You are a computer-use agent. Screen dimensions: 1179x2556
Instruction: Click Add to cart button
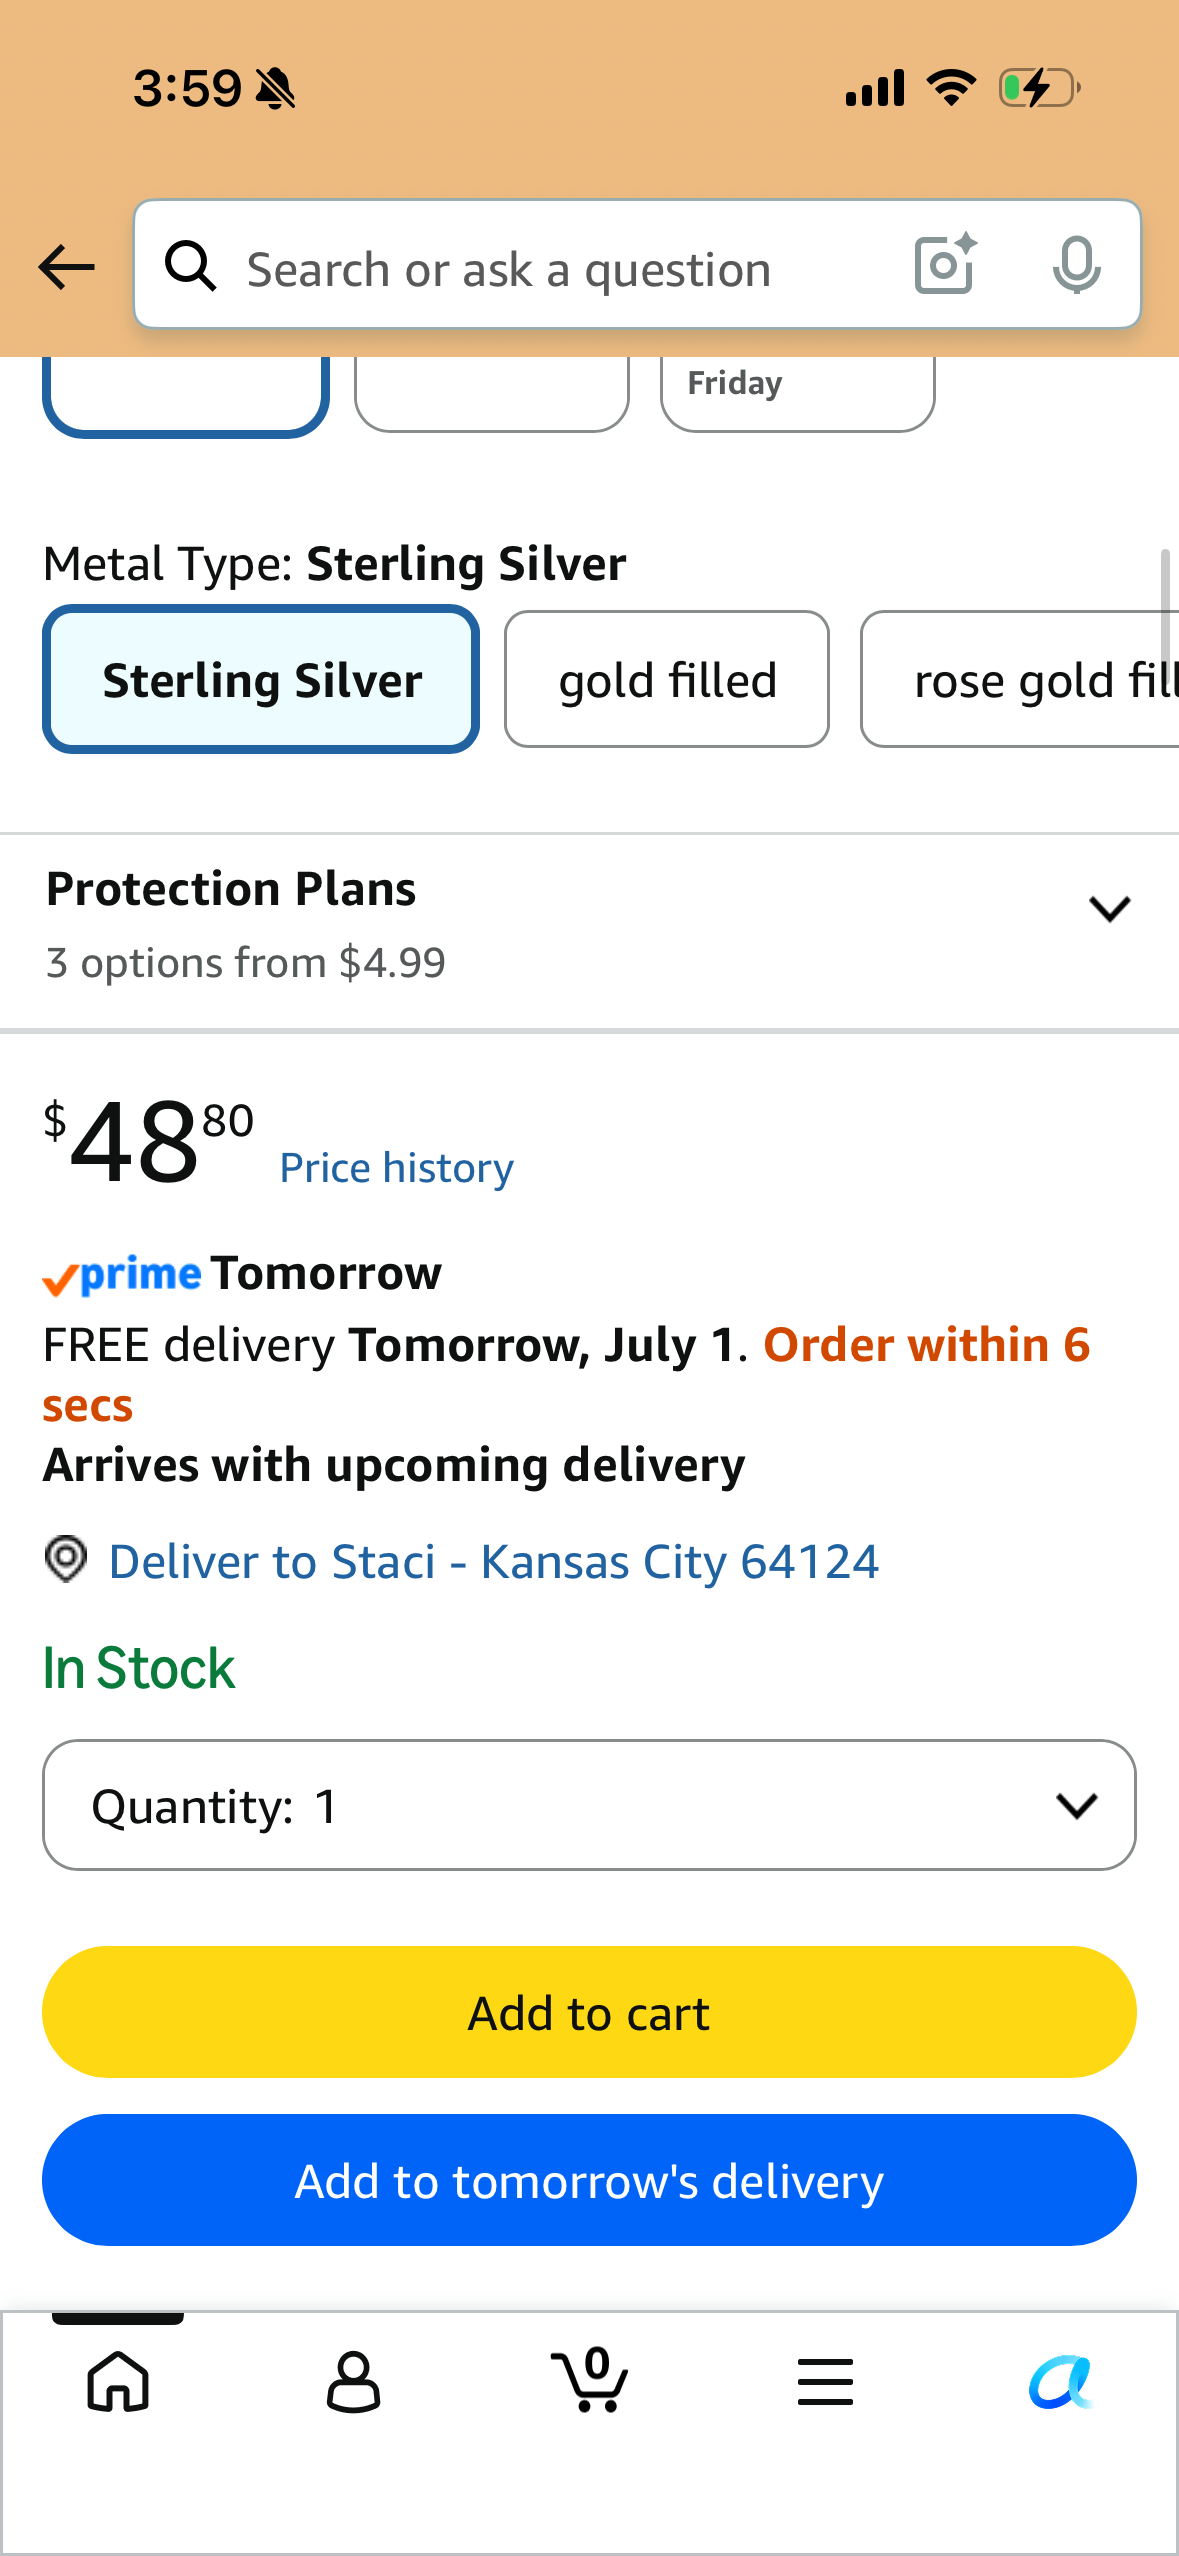pyautogui.click(x=589, y=2012)
